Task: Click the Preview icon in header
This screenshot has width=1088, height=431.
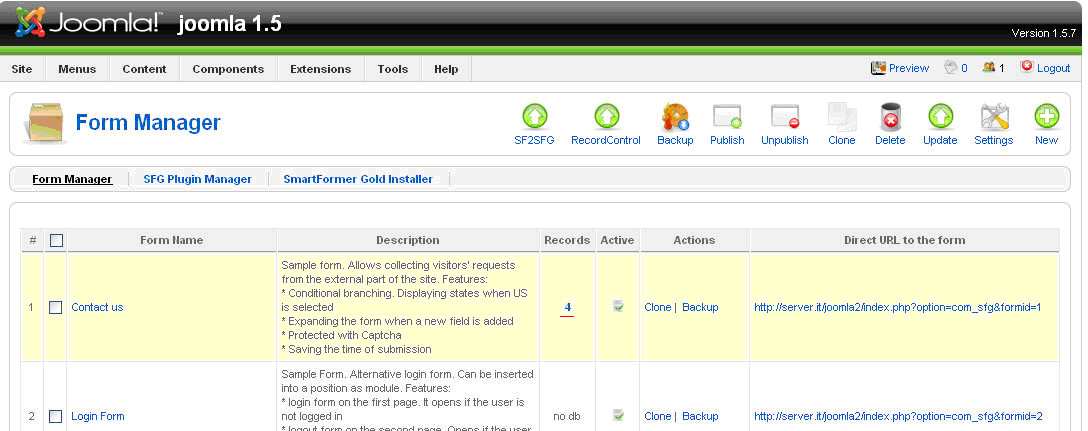Action: point(878,68)
